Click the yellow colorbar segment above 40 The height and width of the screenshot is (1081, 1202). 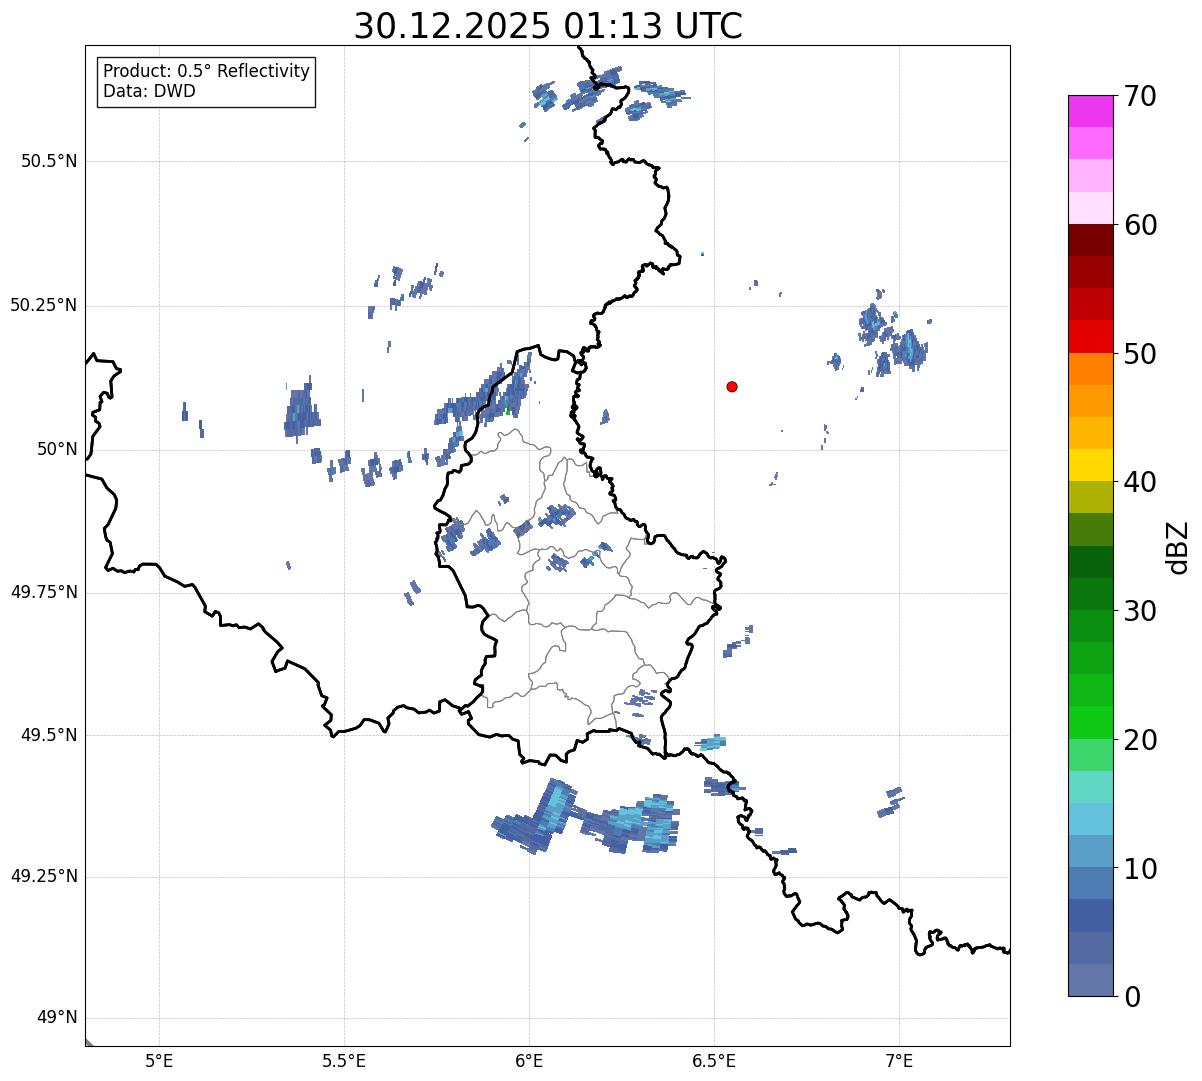(1091, 465)
